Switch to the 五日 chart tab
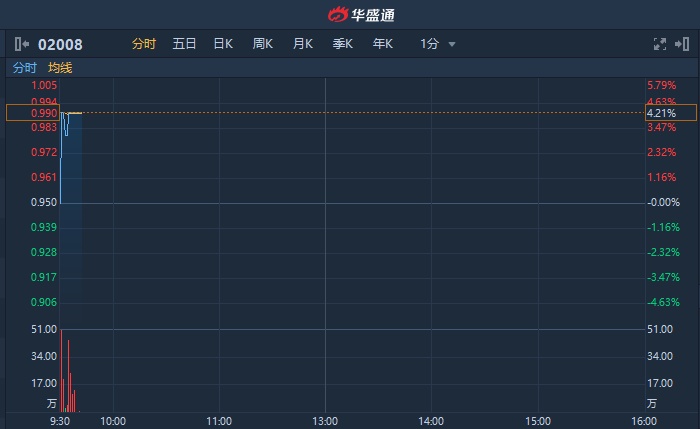700x429 pixels. 184,44
